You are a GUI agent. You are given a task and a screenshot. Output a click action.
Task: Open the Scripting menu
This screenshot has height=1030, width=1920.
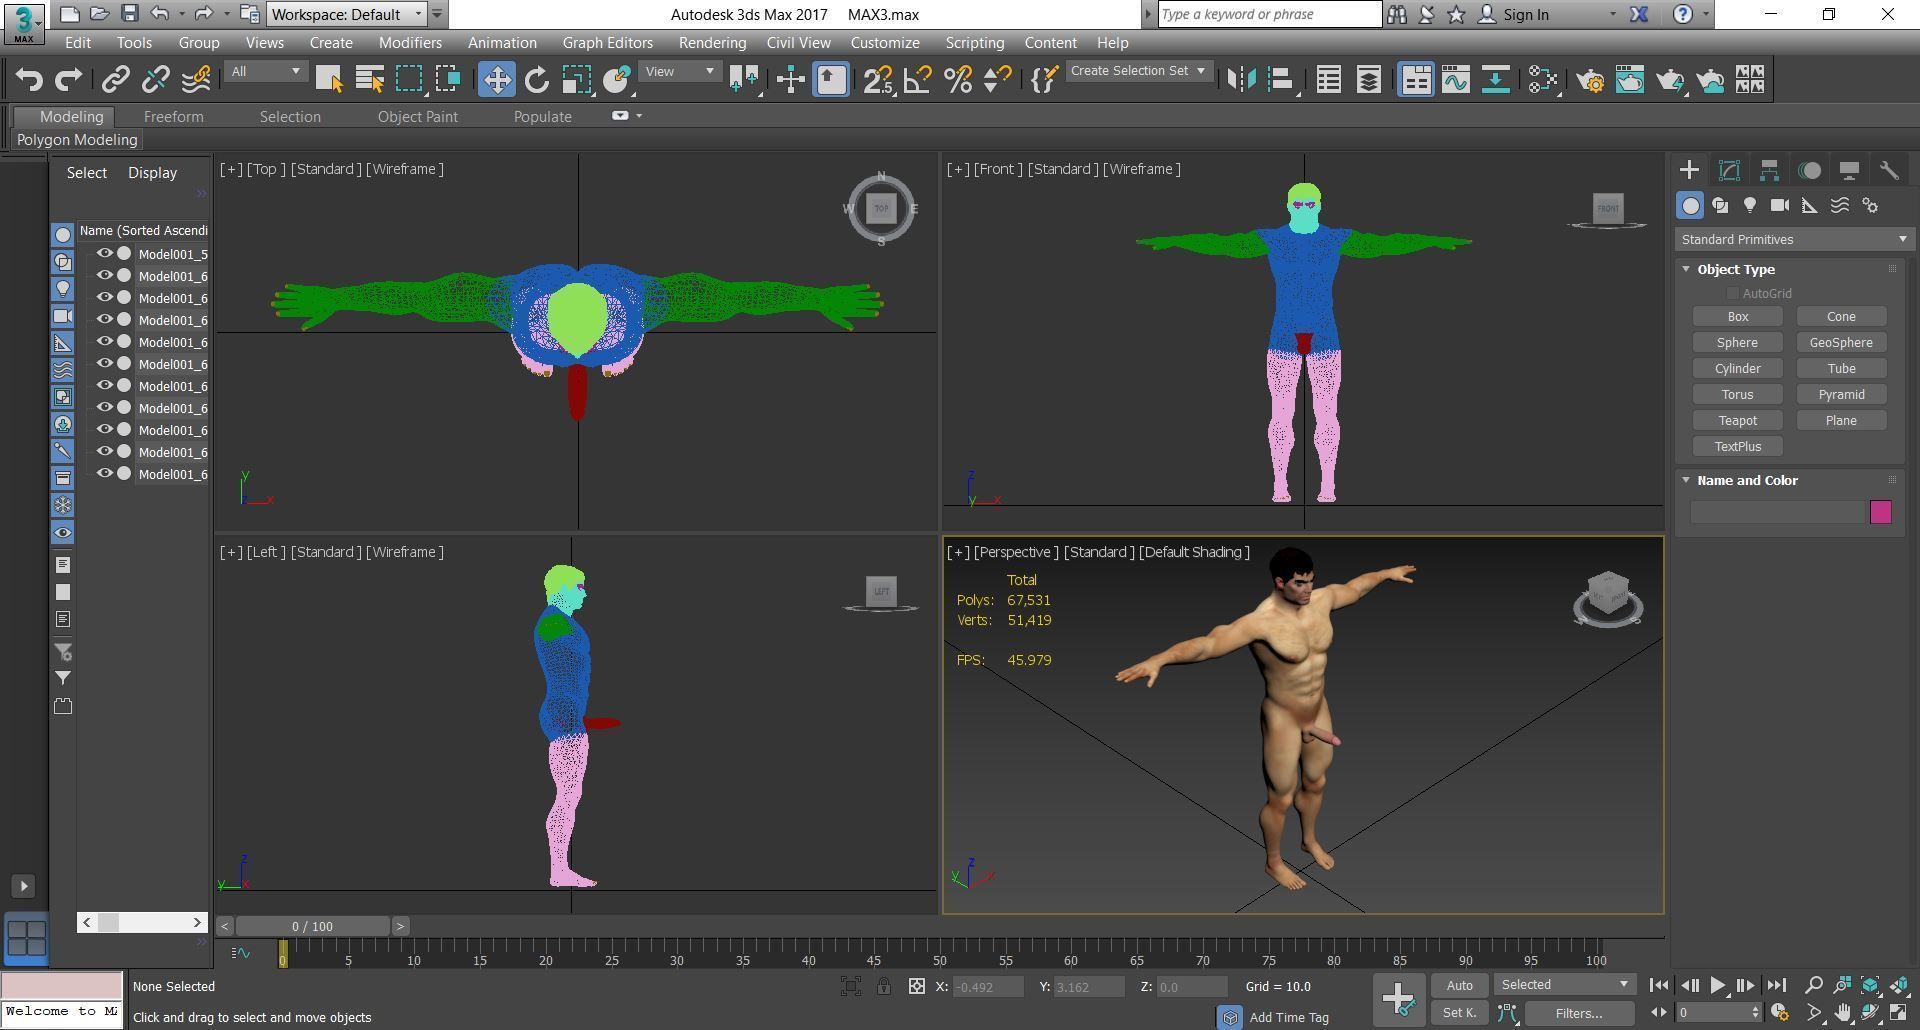pos(974,43)
